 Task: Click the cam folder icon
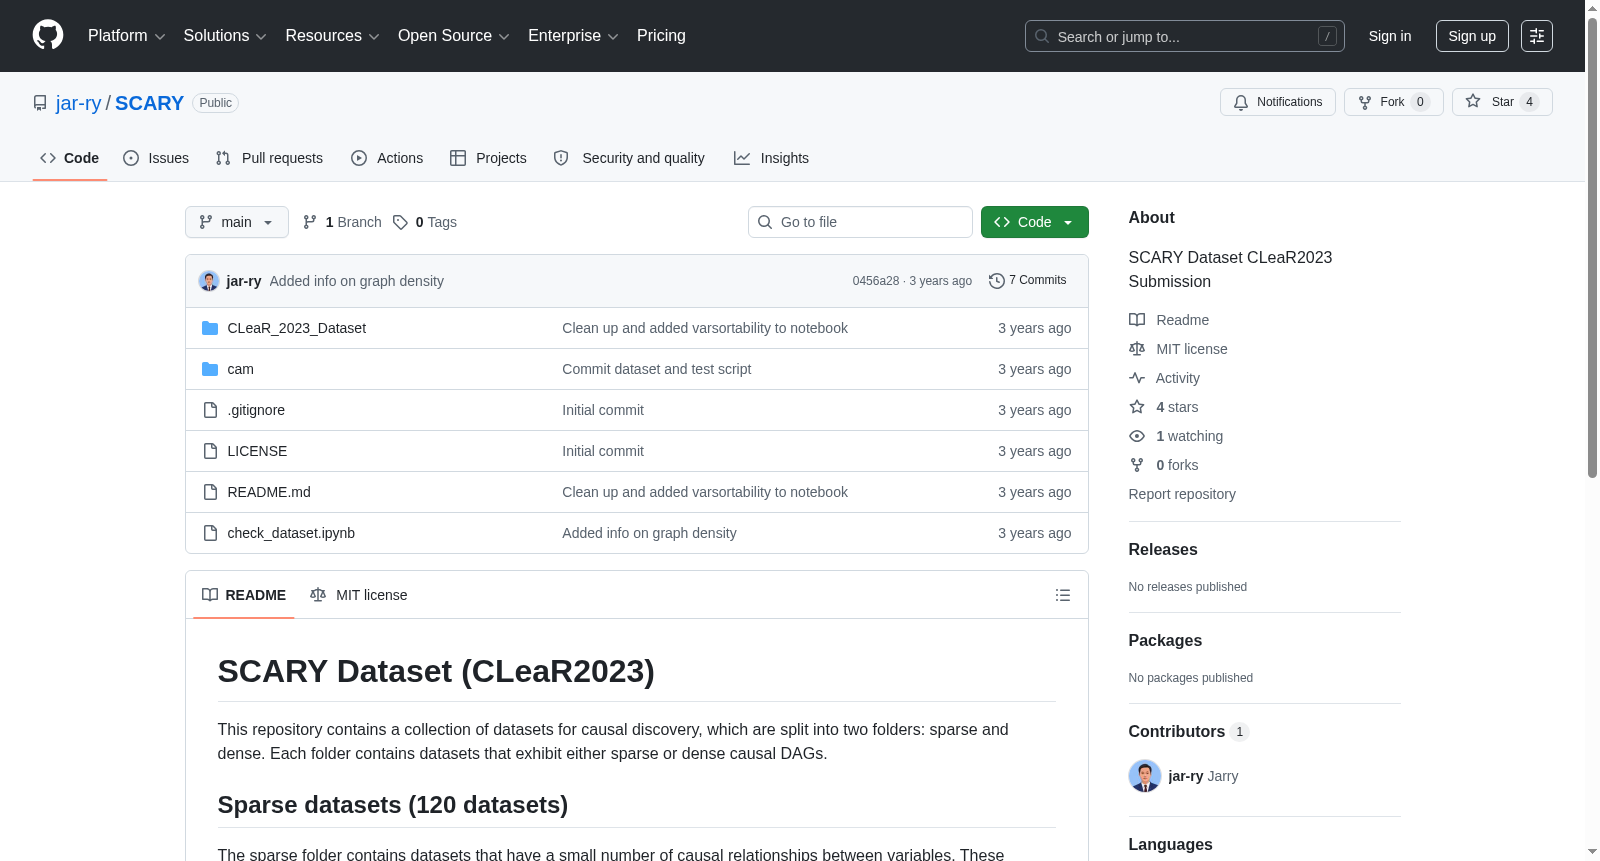(x=210, y=369)
